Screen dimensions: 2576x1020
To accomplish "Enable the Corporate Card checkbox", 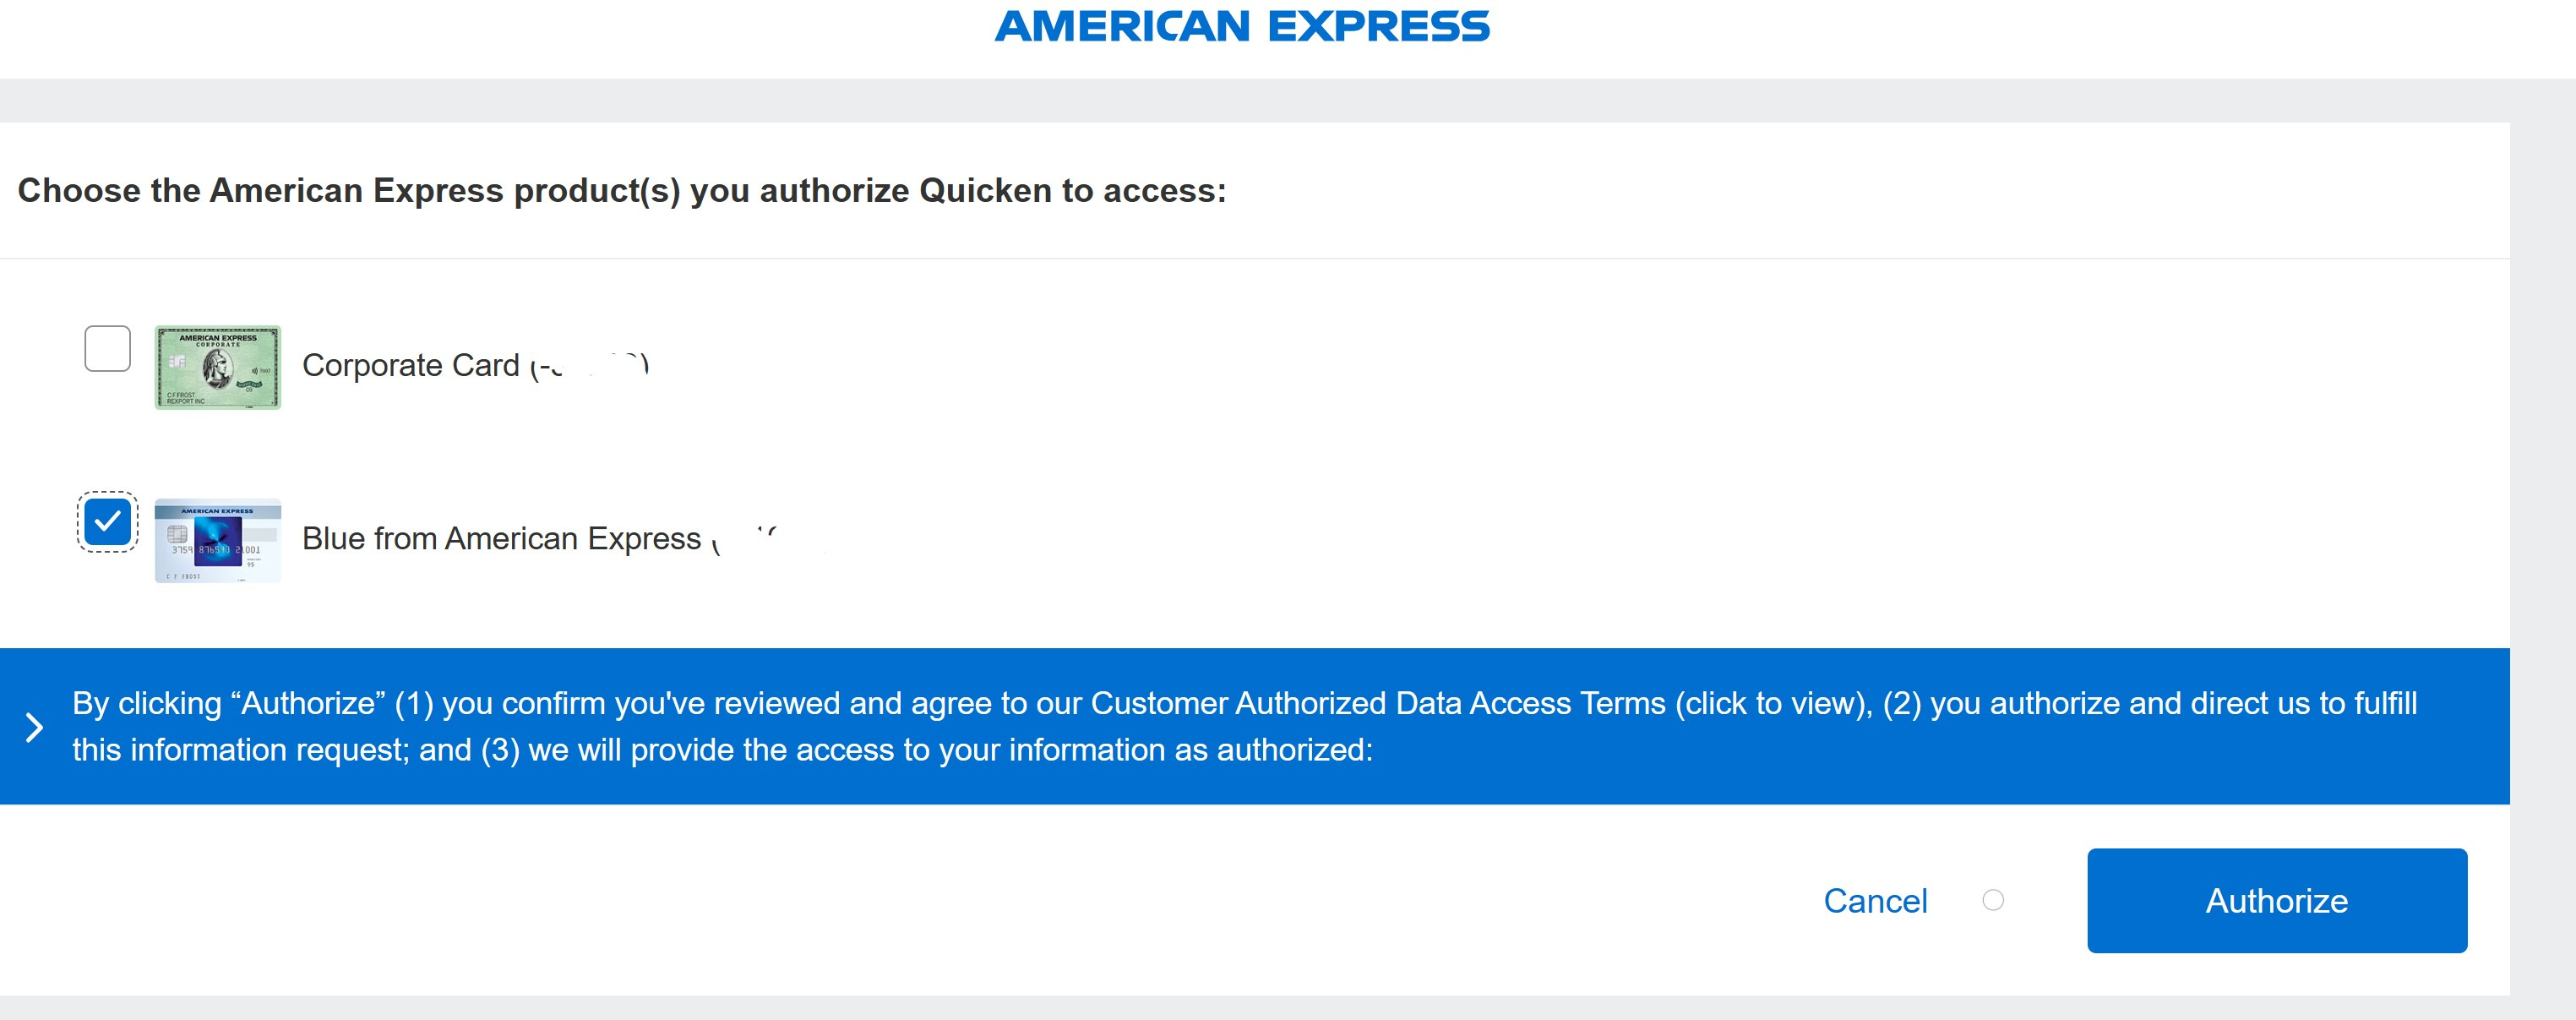I will (107, 349).
